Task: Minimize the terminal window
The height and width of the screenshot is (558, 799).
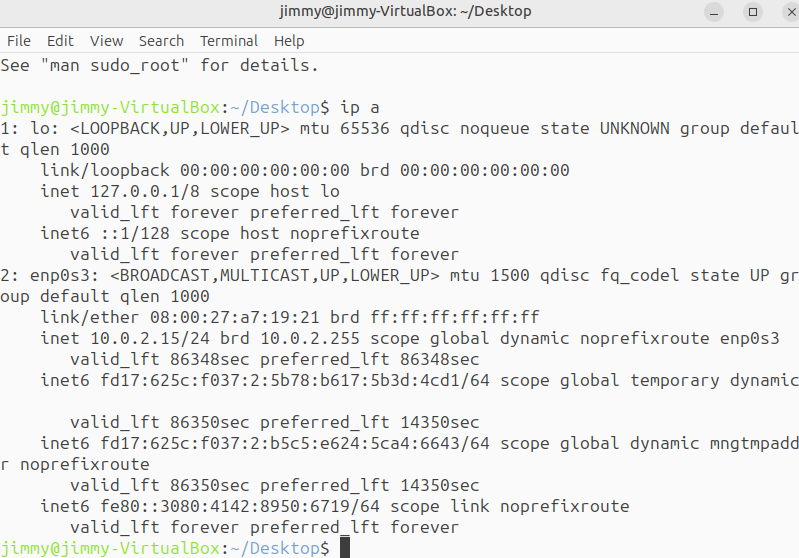Action: [714, 12]
